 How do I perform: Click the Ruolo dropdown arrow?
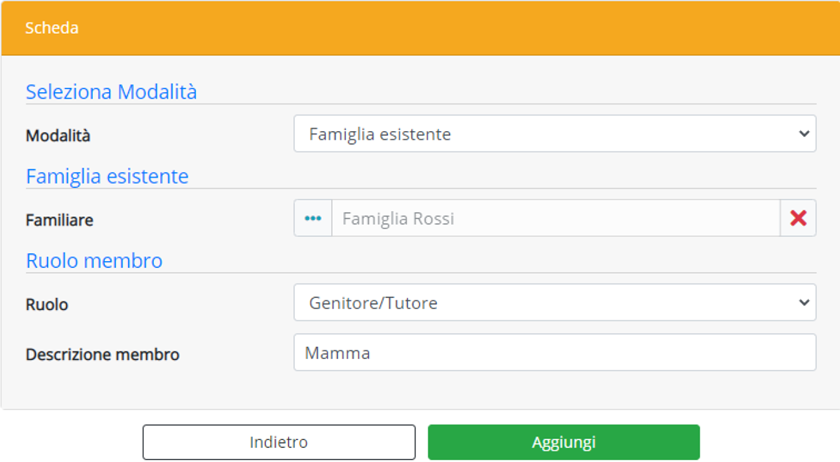pyautogui.click(x=804, y=302)
